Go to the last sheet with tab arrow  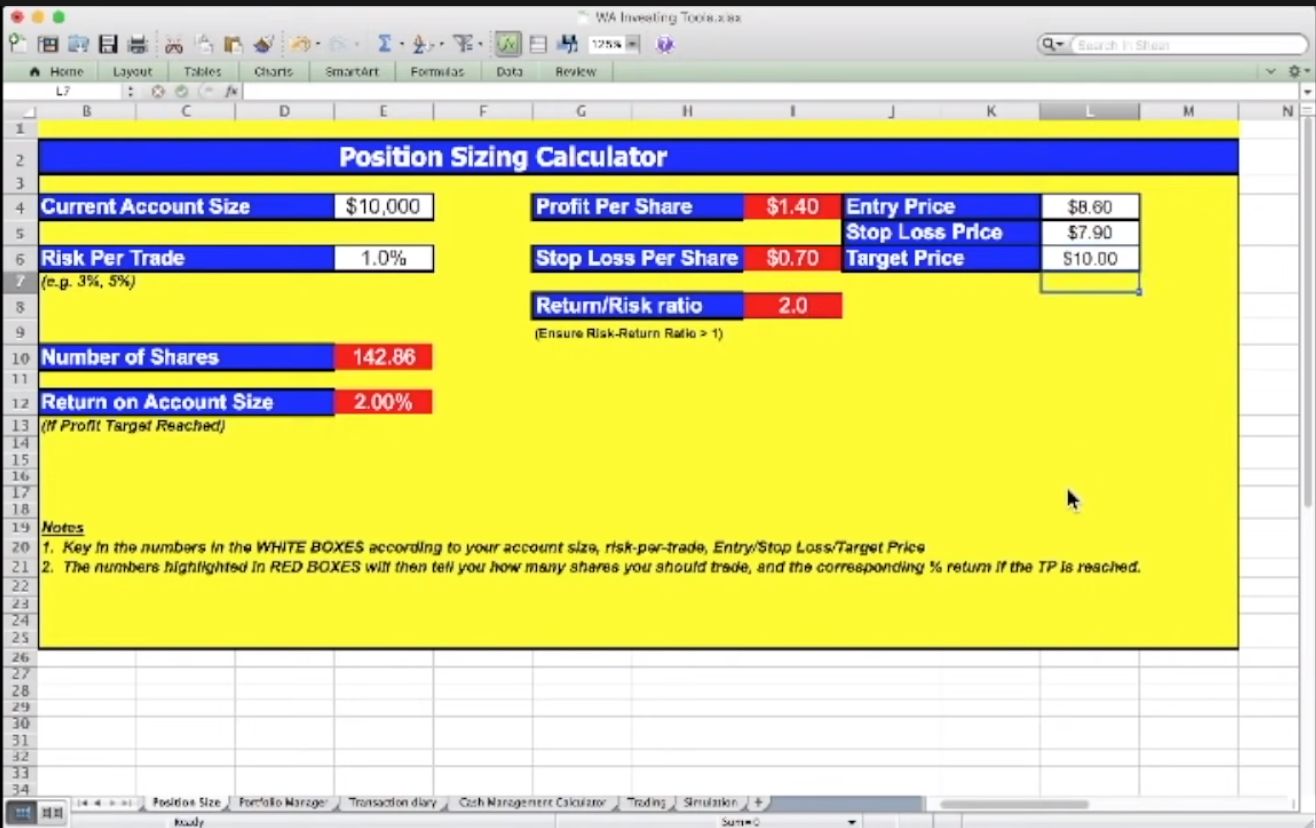(x=126, y=803)
